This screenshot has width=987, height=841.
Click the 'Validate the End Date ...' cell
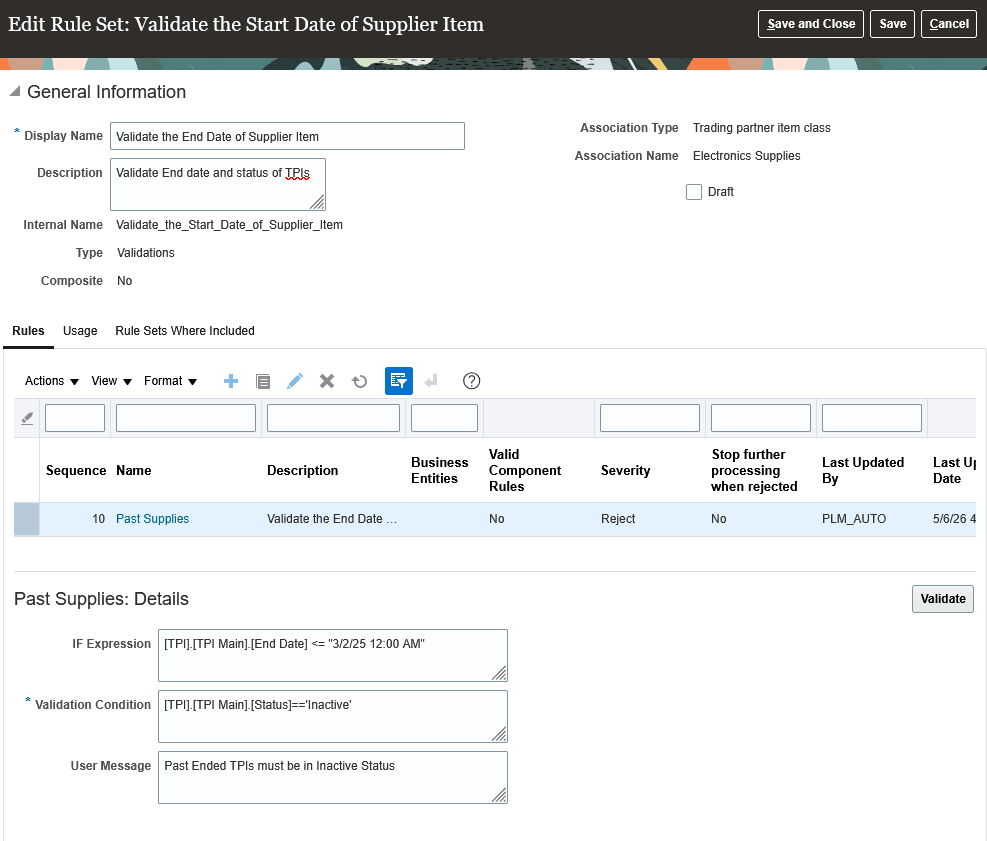(x=332, y=519)
